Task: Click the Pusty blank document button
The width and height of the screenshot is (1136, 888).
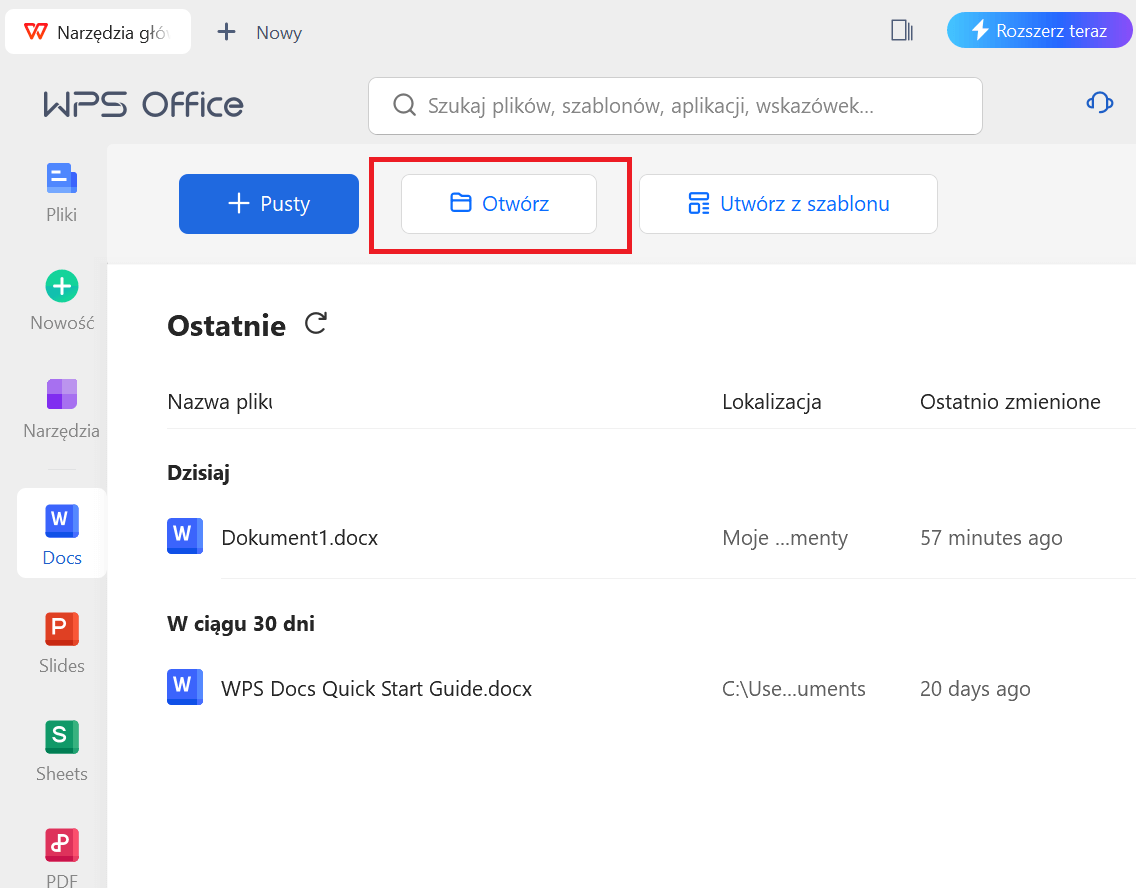Action: [269, 204]
